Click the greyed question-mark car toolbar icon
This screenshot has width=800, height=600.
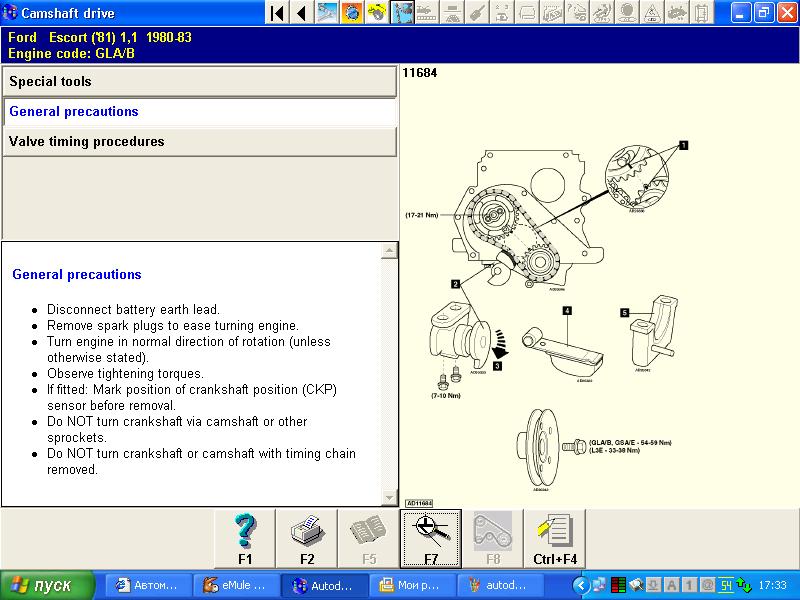tap(577, 13)
